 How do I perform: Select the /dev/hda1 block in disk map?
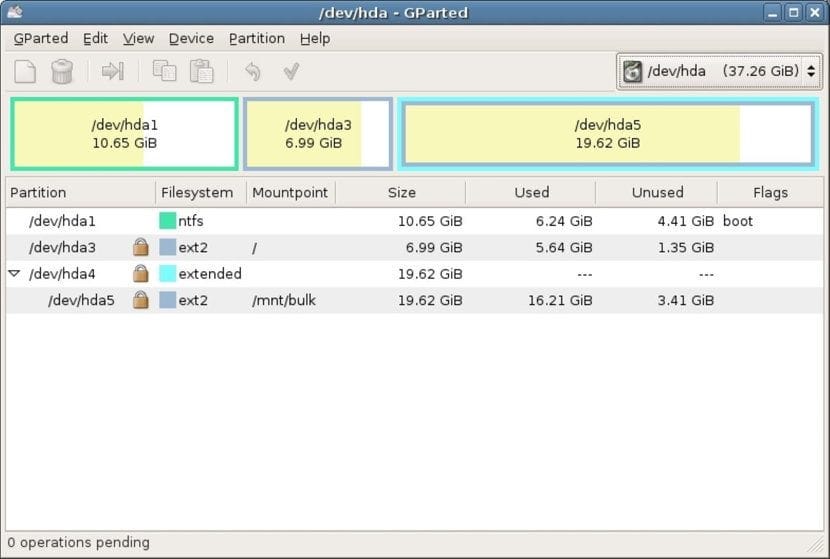pyautogui.click(x=124, y=134)
